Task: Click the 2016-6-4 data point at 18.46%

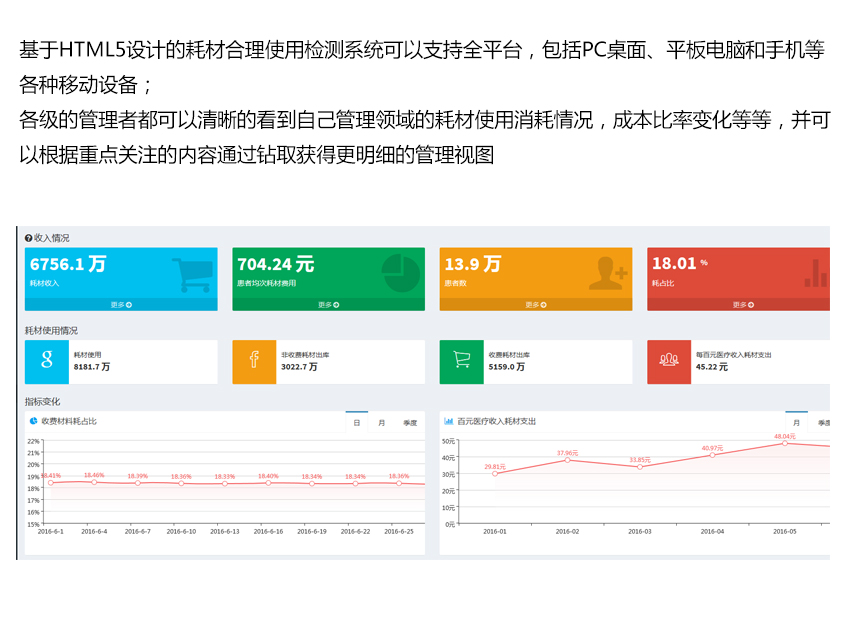Action: (x=94, y=482)
